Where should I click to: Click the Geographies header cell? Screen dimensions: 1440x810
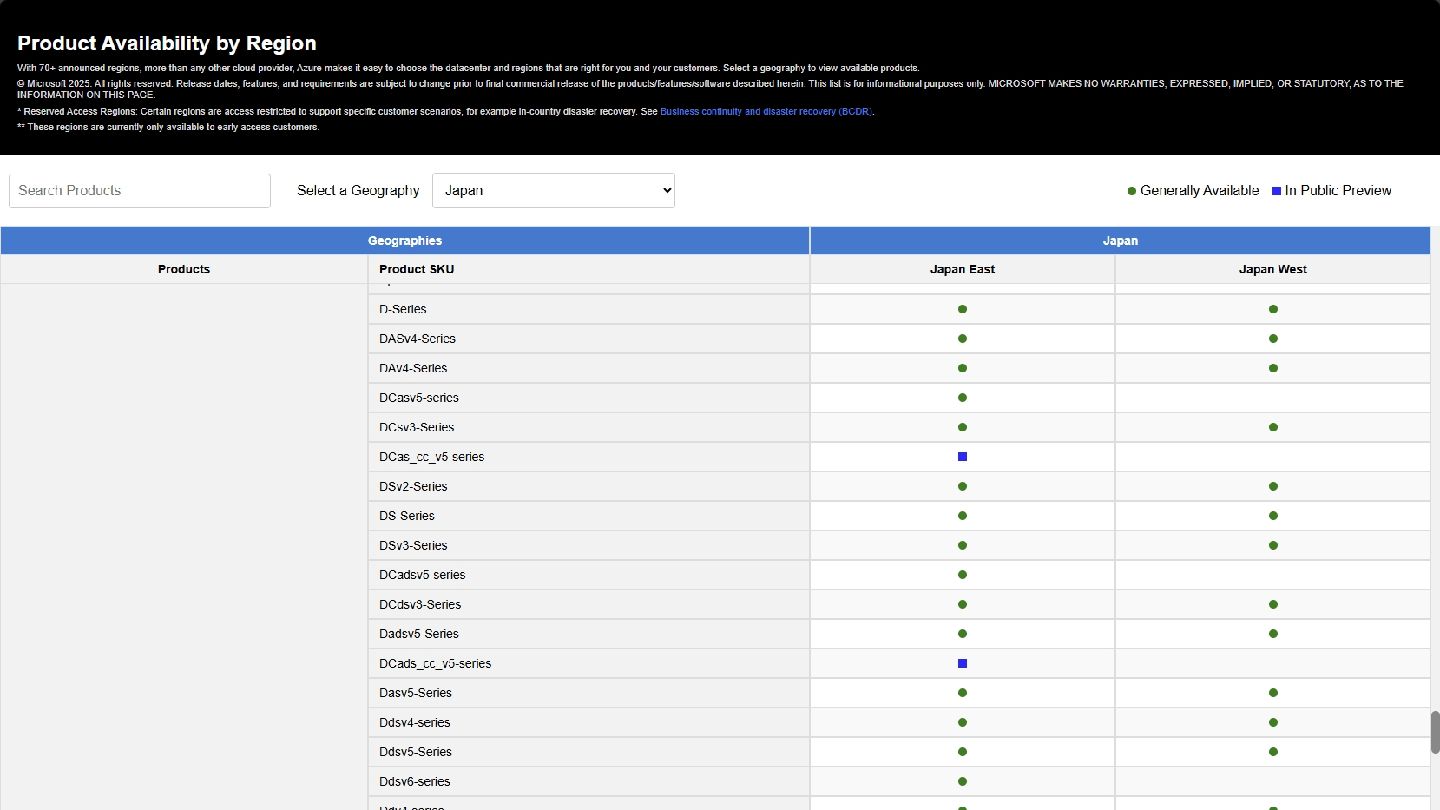tap(405, 241)
